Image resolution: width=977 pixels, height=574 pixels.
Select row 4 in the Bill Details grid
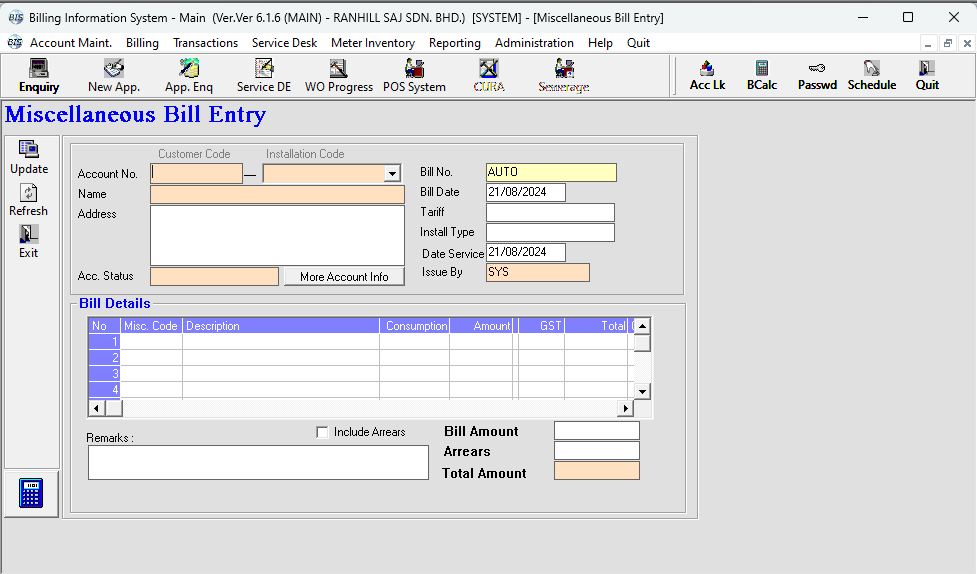[361, 390]
